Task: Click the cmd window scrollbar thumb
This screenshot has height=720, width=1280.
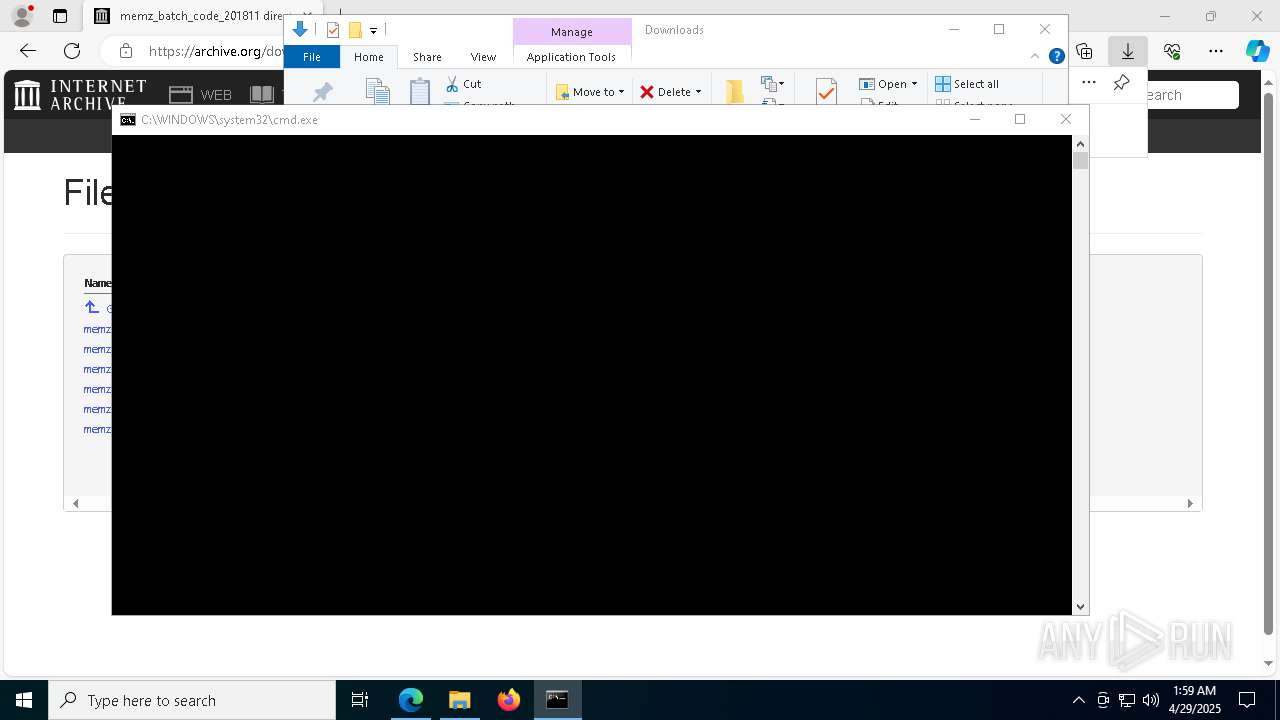Action: pyautogui.click(x=1080, y=160)
